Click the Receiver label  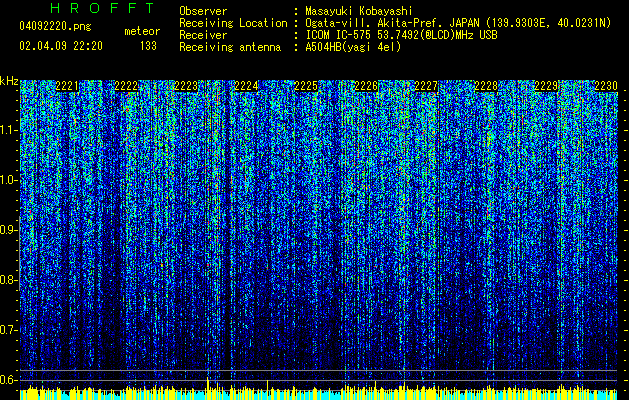(203, 35)
